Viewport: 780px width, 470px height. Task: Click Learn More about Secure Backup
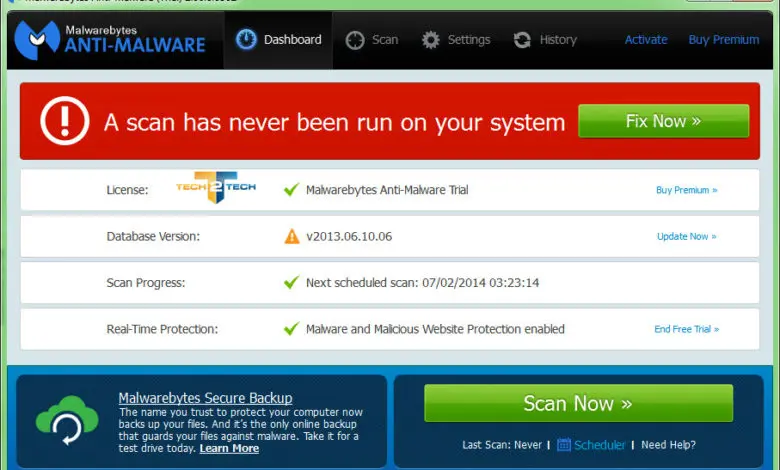[x=229, y=448]
